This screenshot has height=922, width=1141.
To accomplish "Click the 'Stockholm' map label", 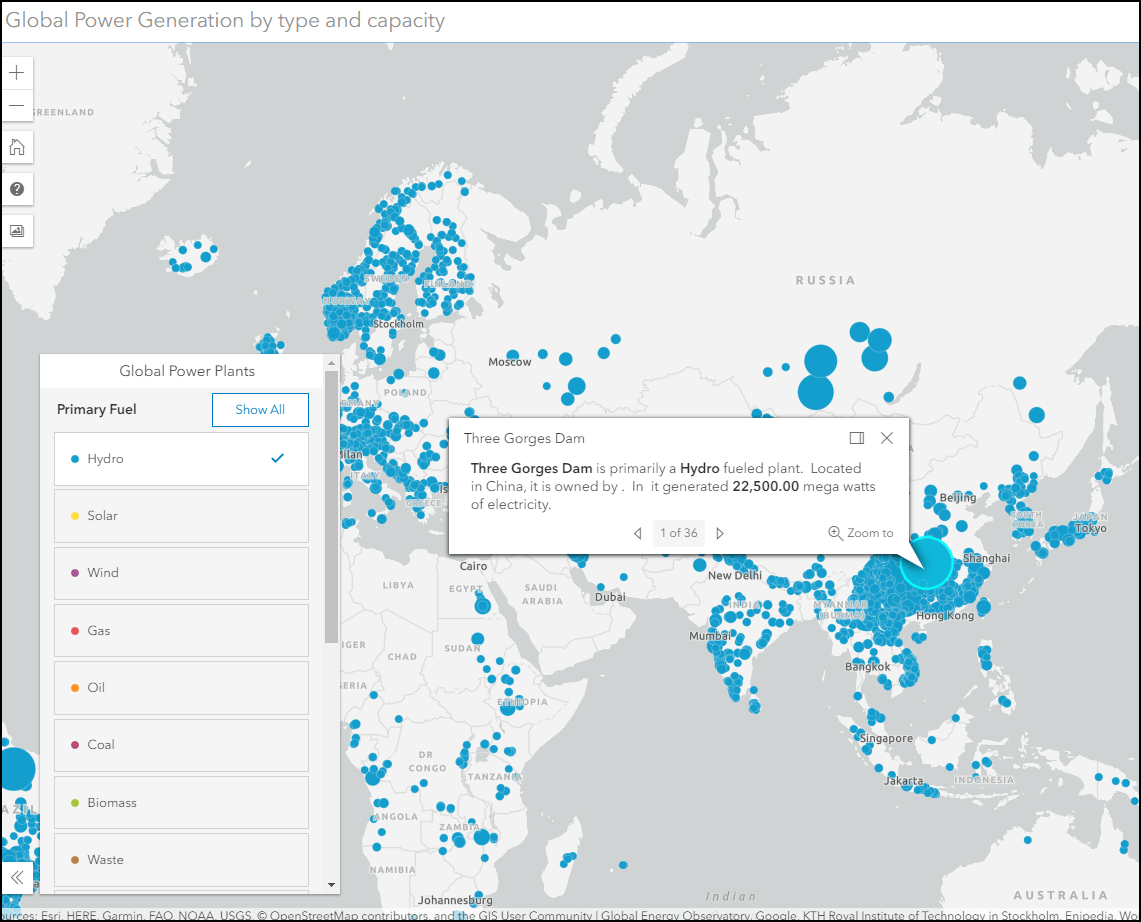I will (398, 324).
